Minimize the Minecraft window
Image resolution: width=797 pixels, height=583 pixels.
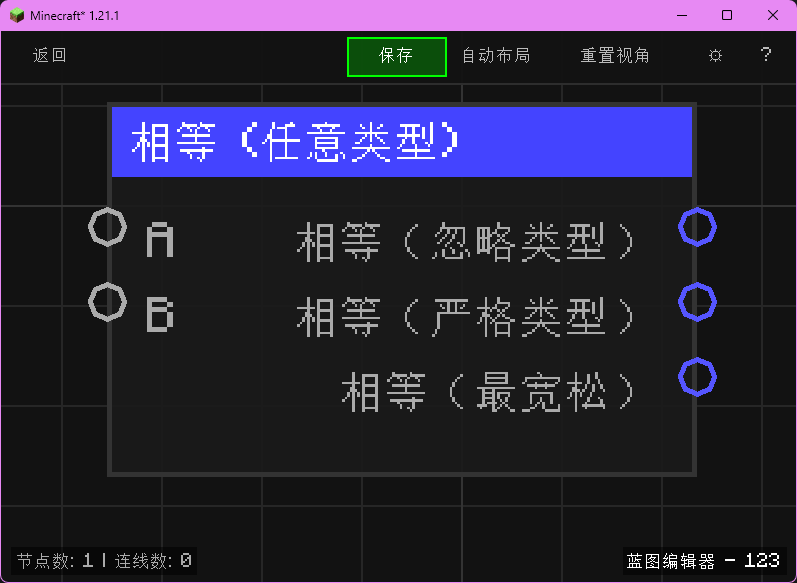click(682, 15)
